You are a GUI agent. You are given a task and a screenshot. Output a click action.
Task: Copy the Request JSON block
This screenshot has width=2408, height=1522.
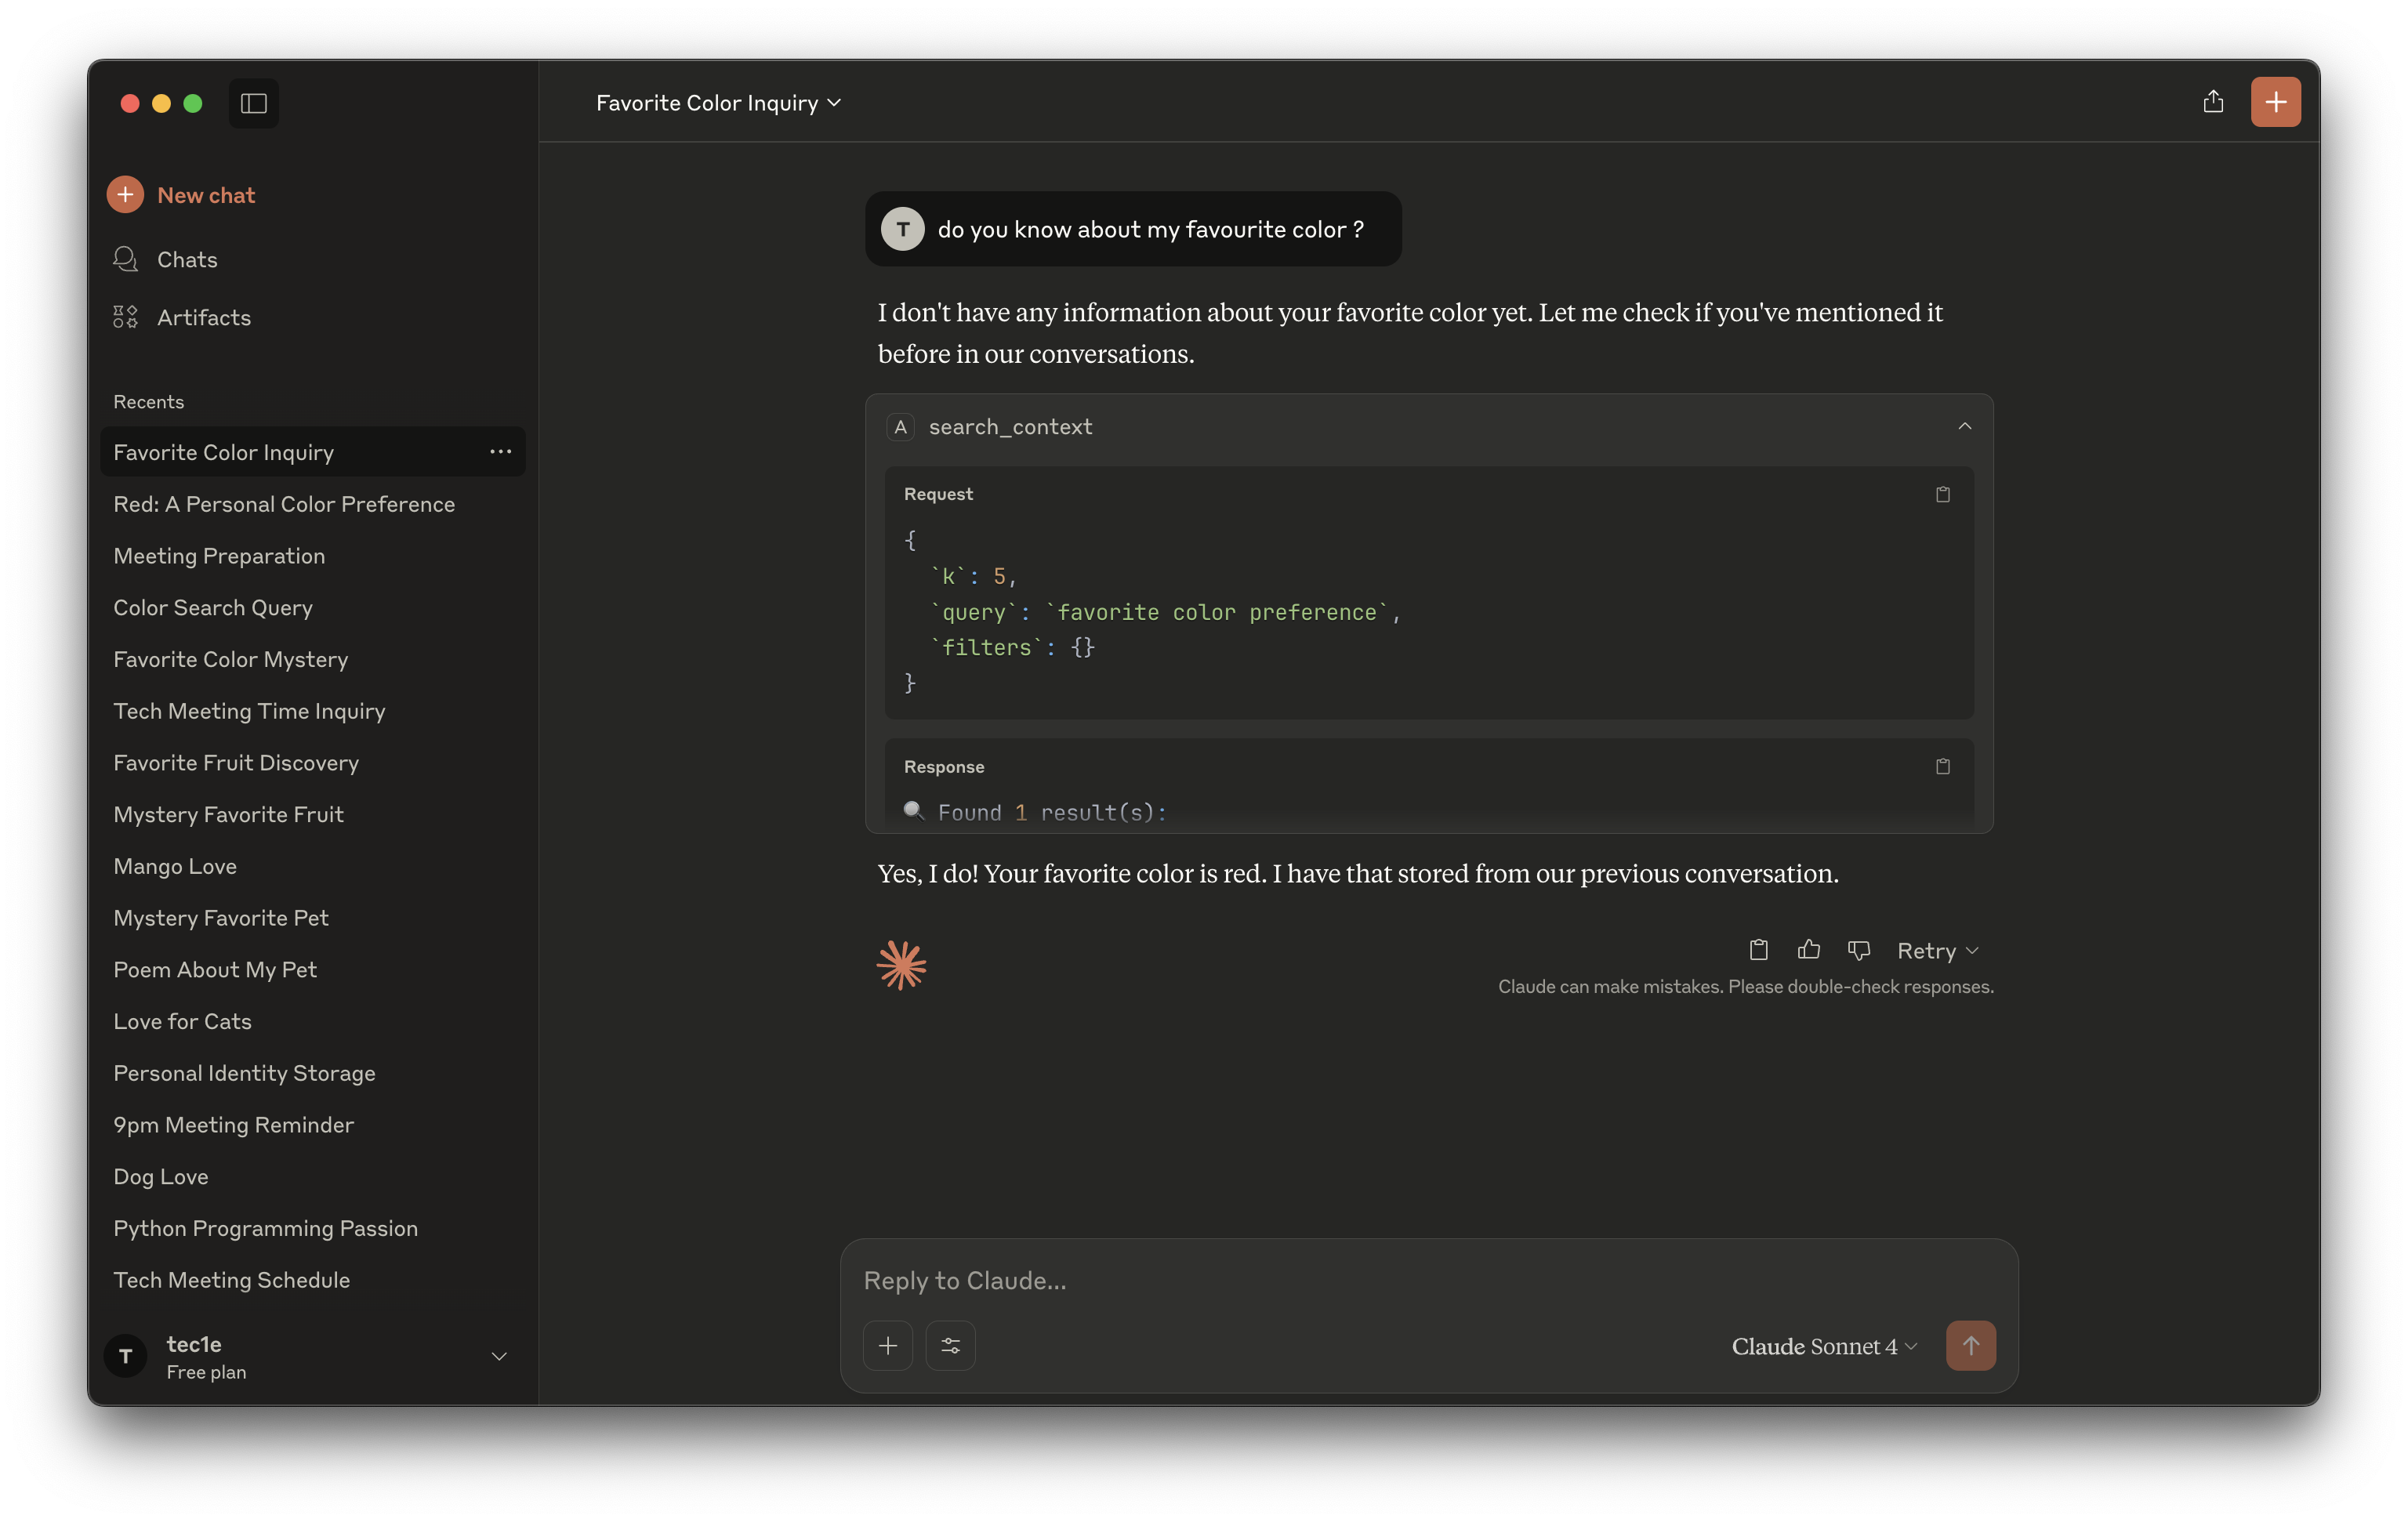tap(1942, 494)
